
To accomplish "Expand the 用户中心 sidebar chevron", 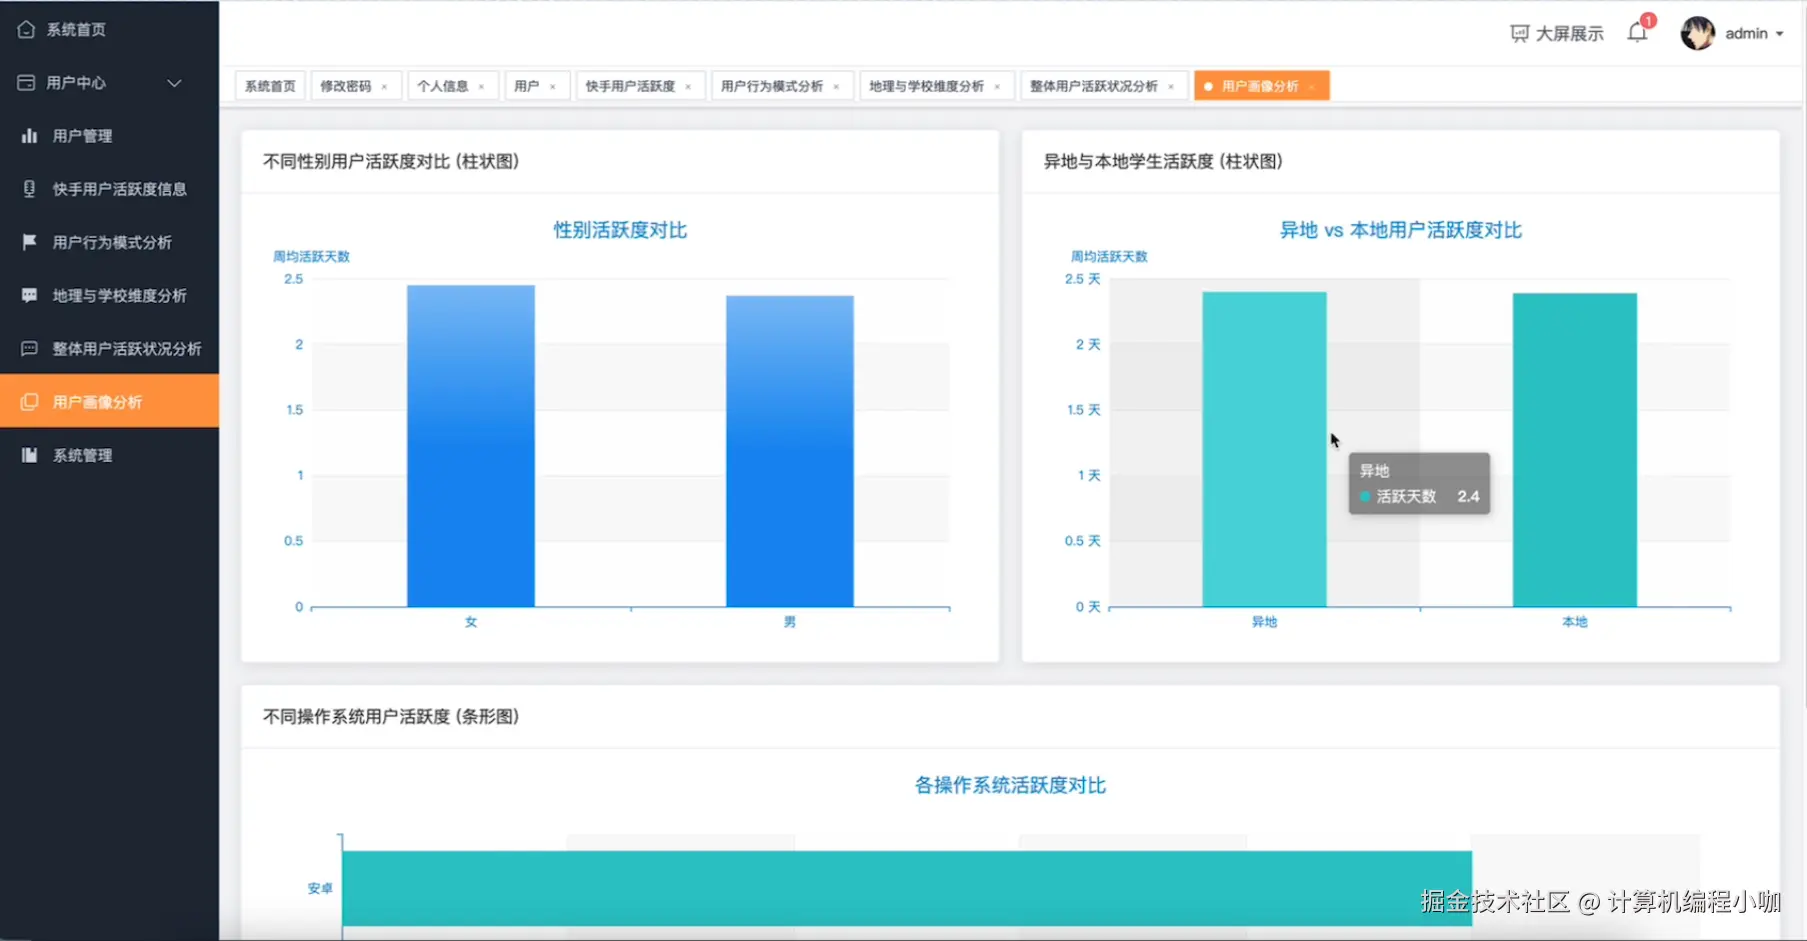I will [174, 83].
